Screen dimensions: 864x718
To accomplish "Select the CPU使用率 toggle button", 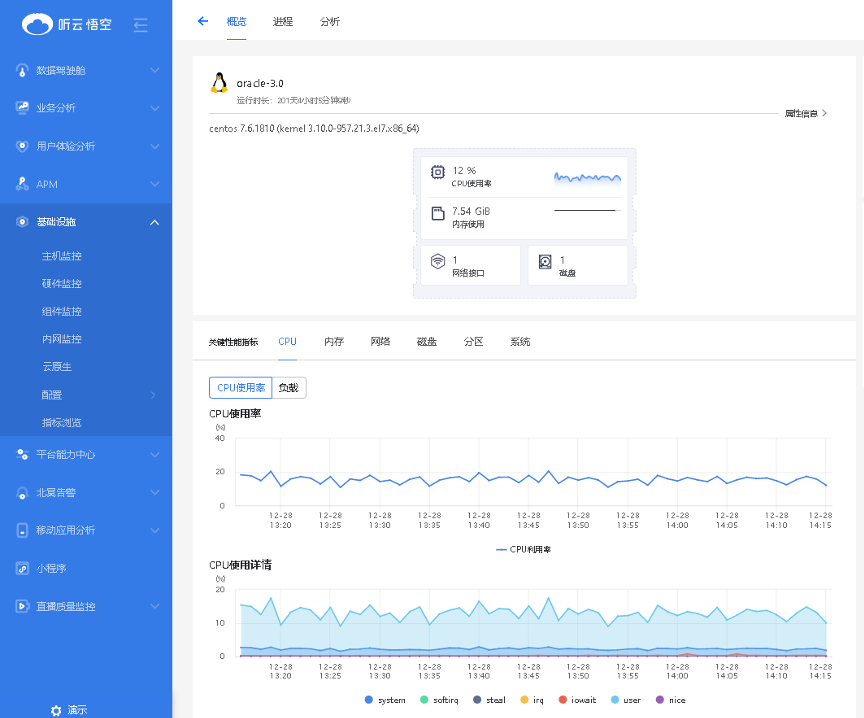I will (240, 388).
